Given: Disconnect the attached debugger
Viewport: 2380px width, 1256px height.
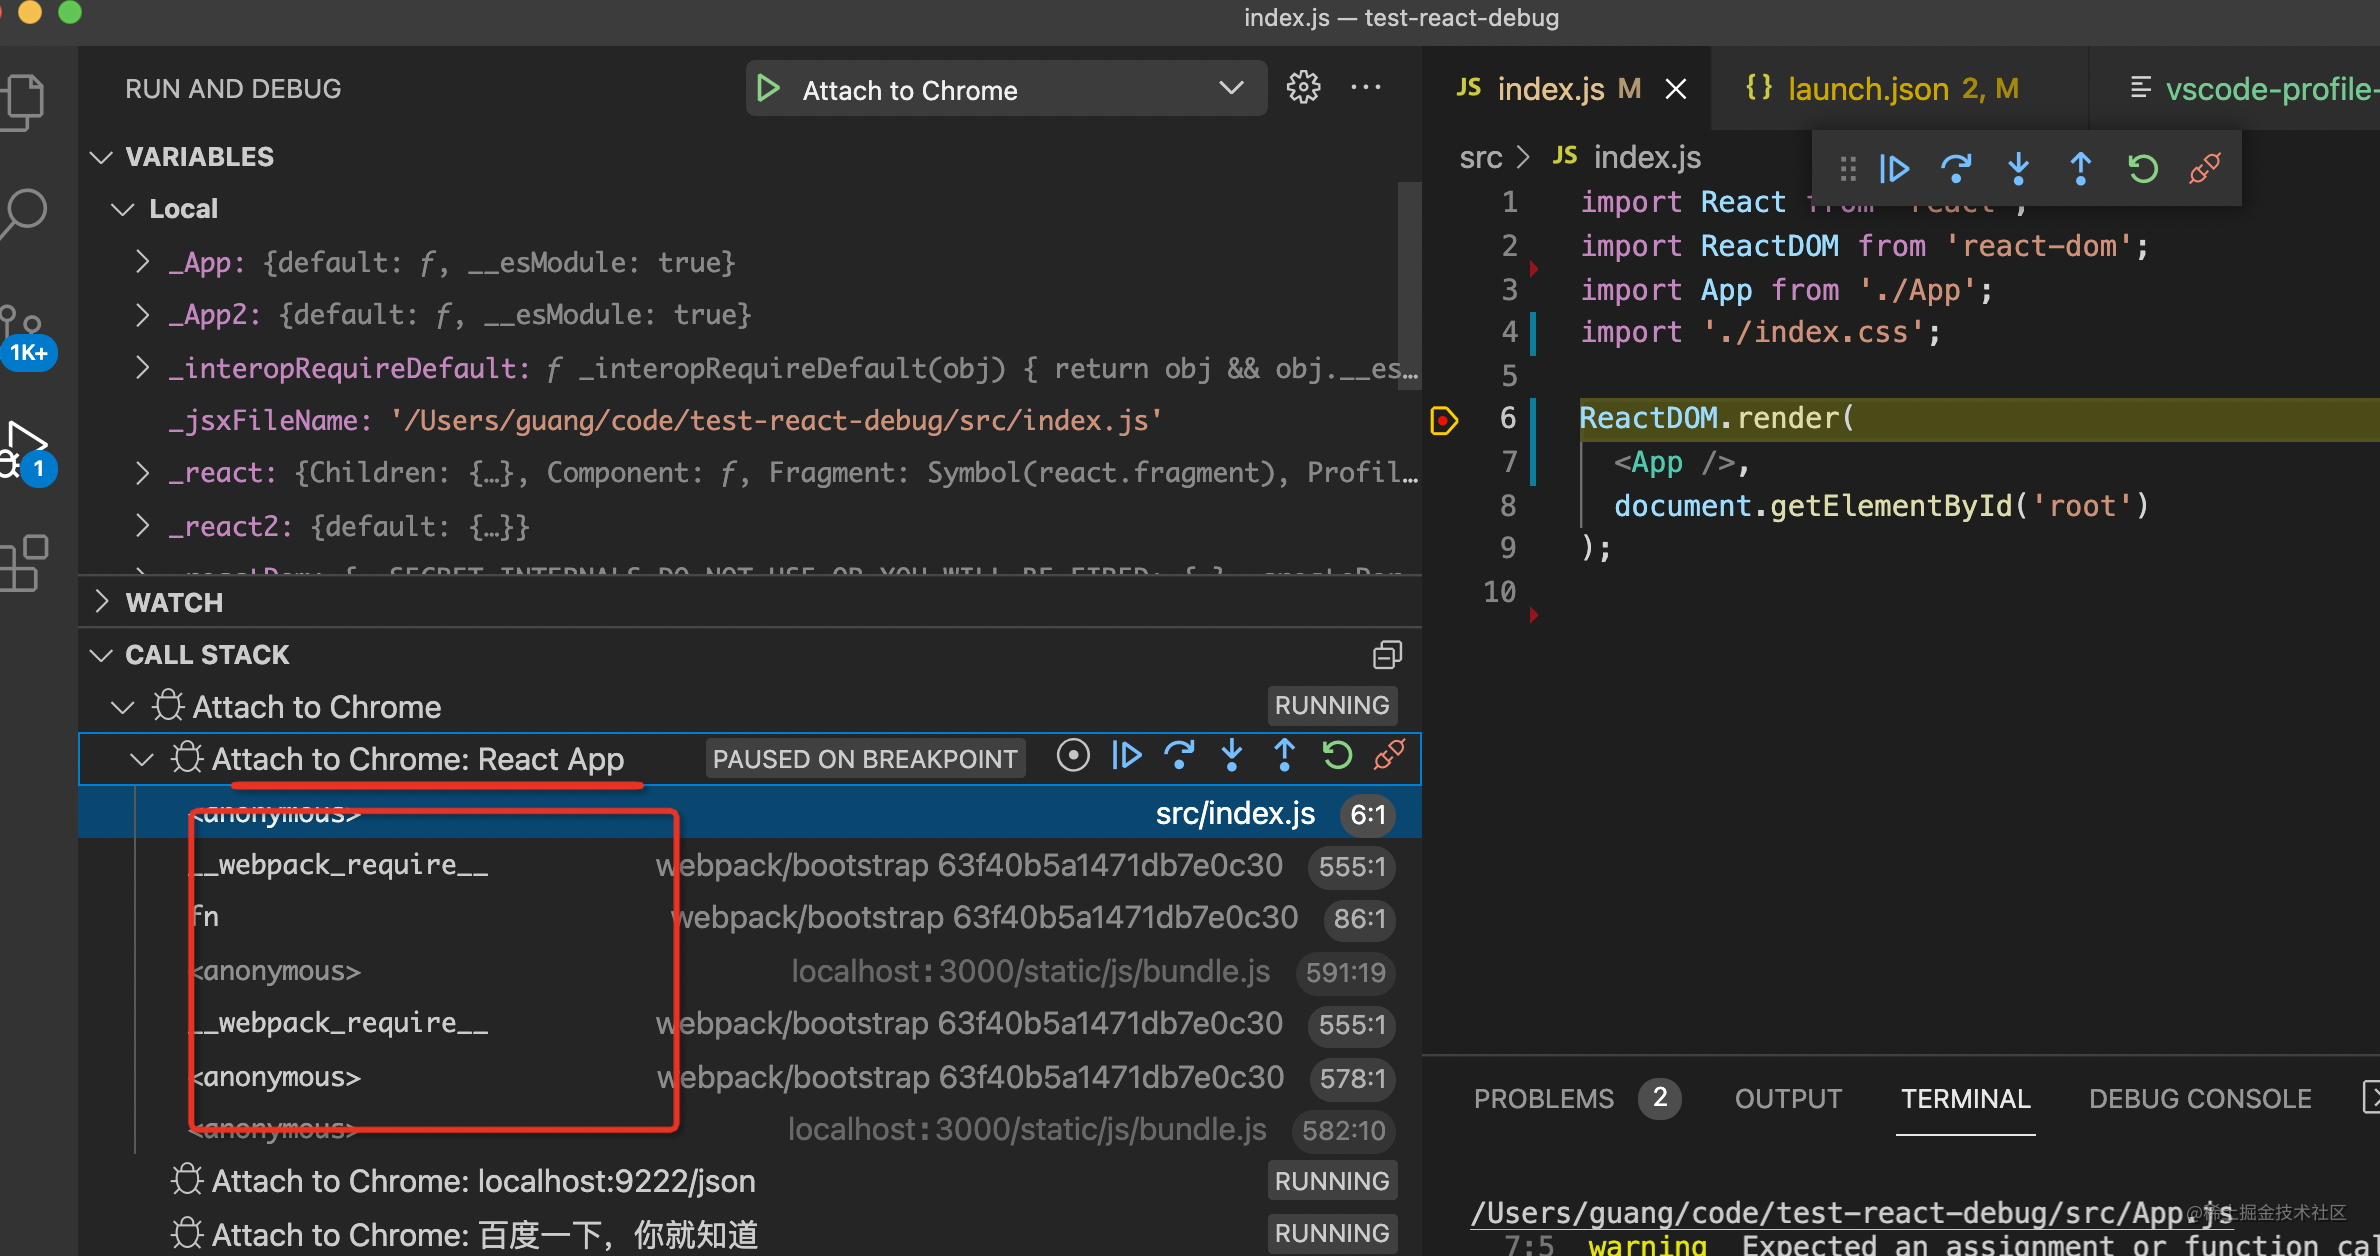Looking at the screenshot, I should coord(2204,168).
